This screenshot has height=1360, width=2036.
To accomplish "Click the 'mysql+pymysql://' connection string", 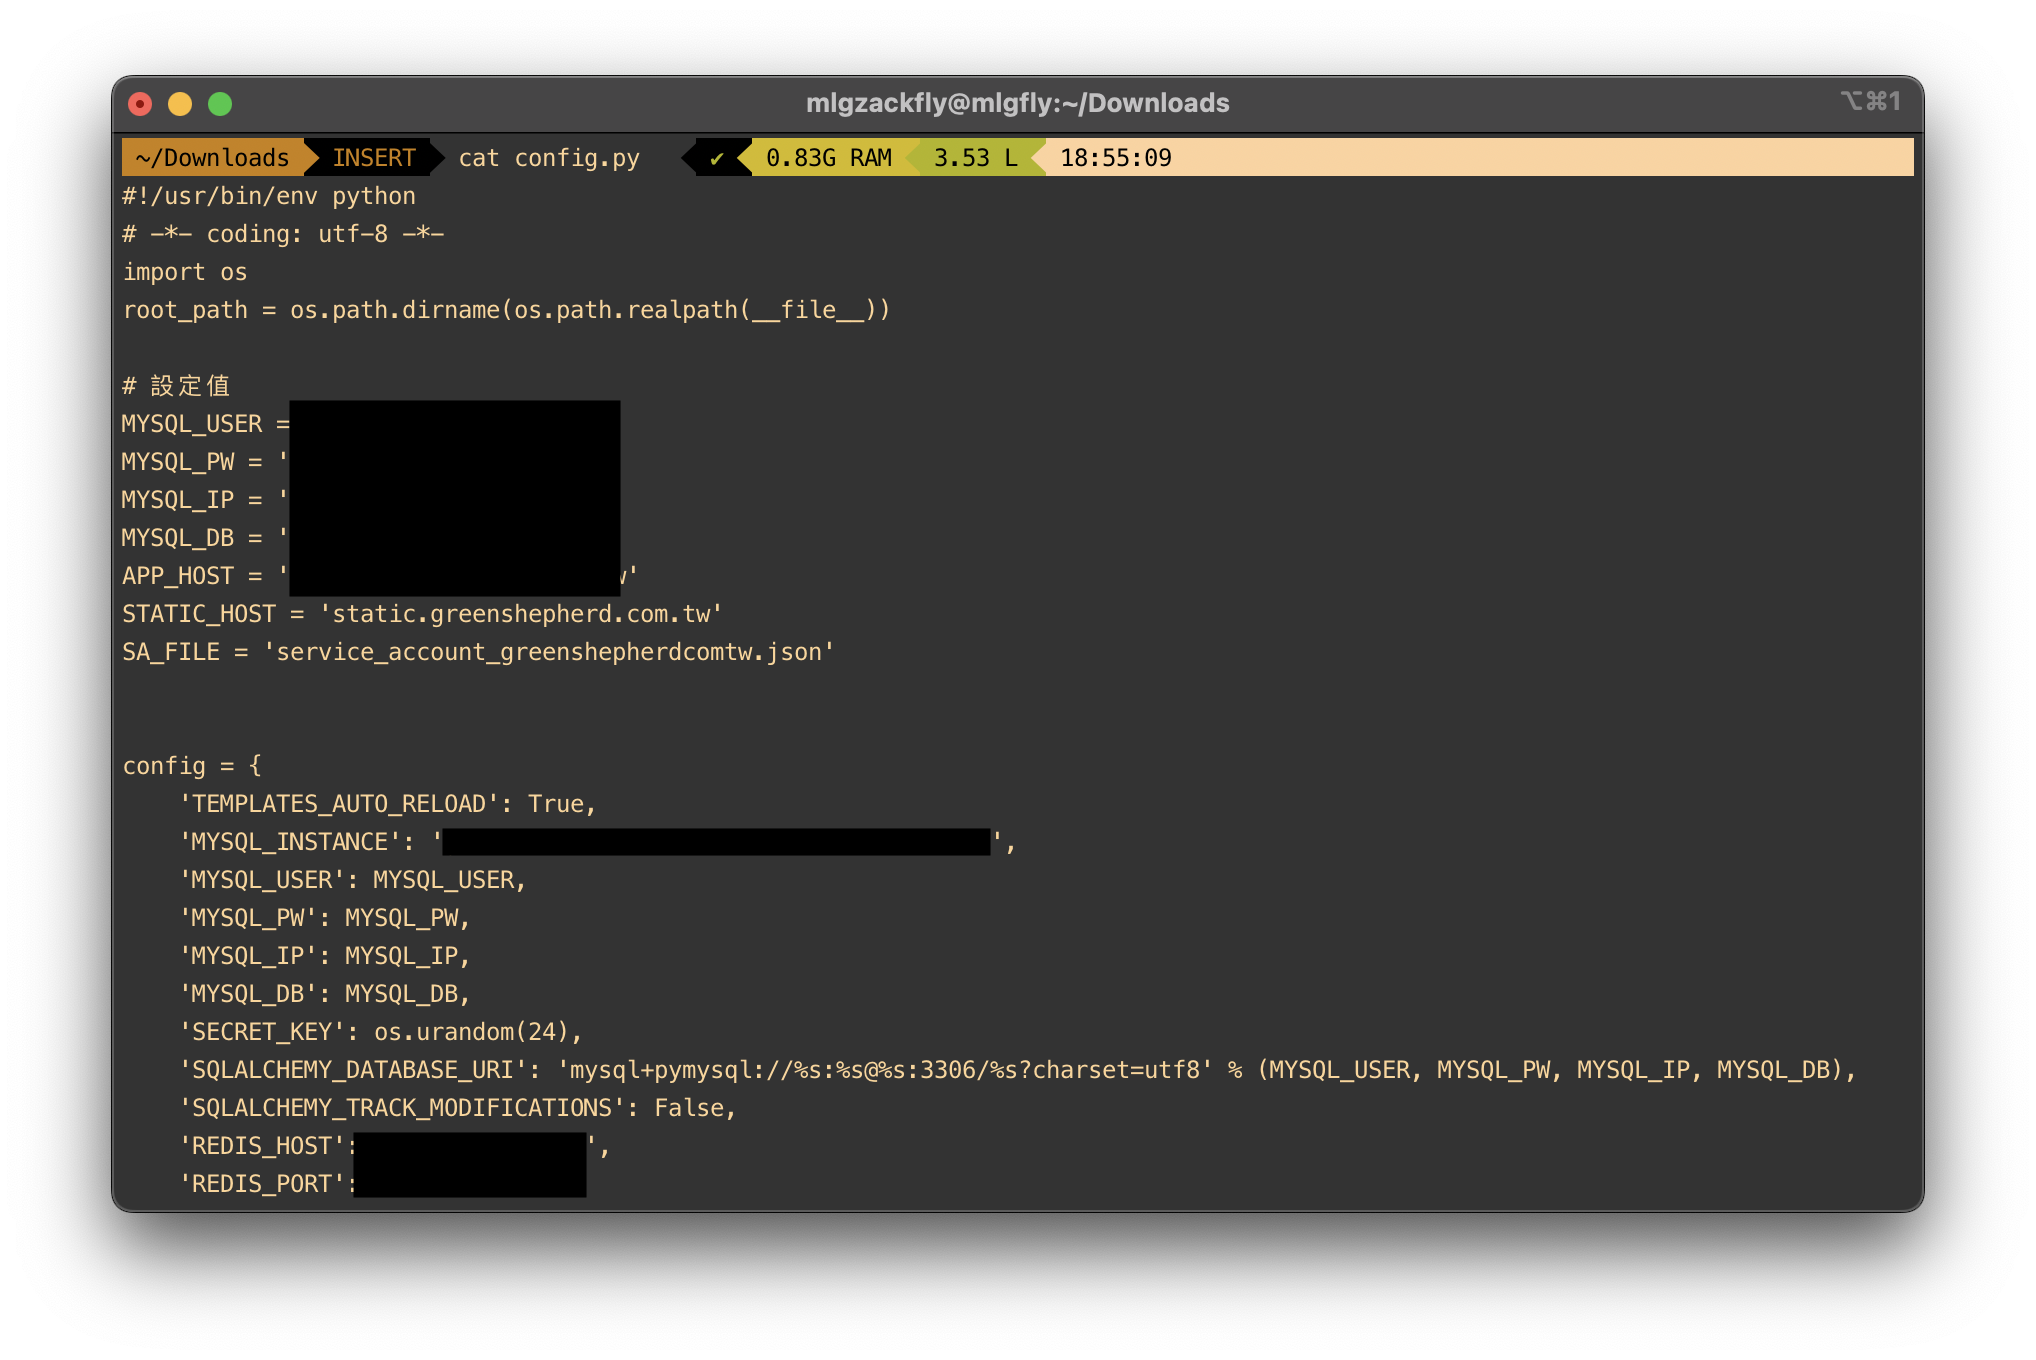I will [885, 1070].
